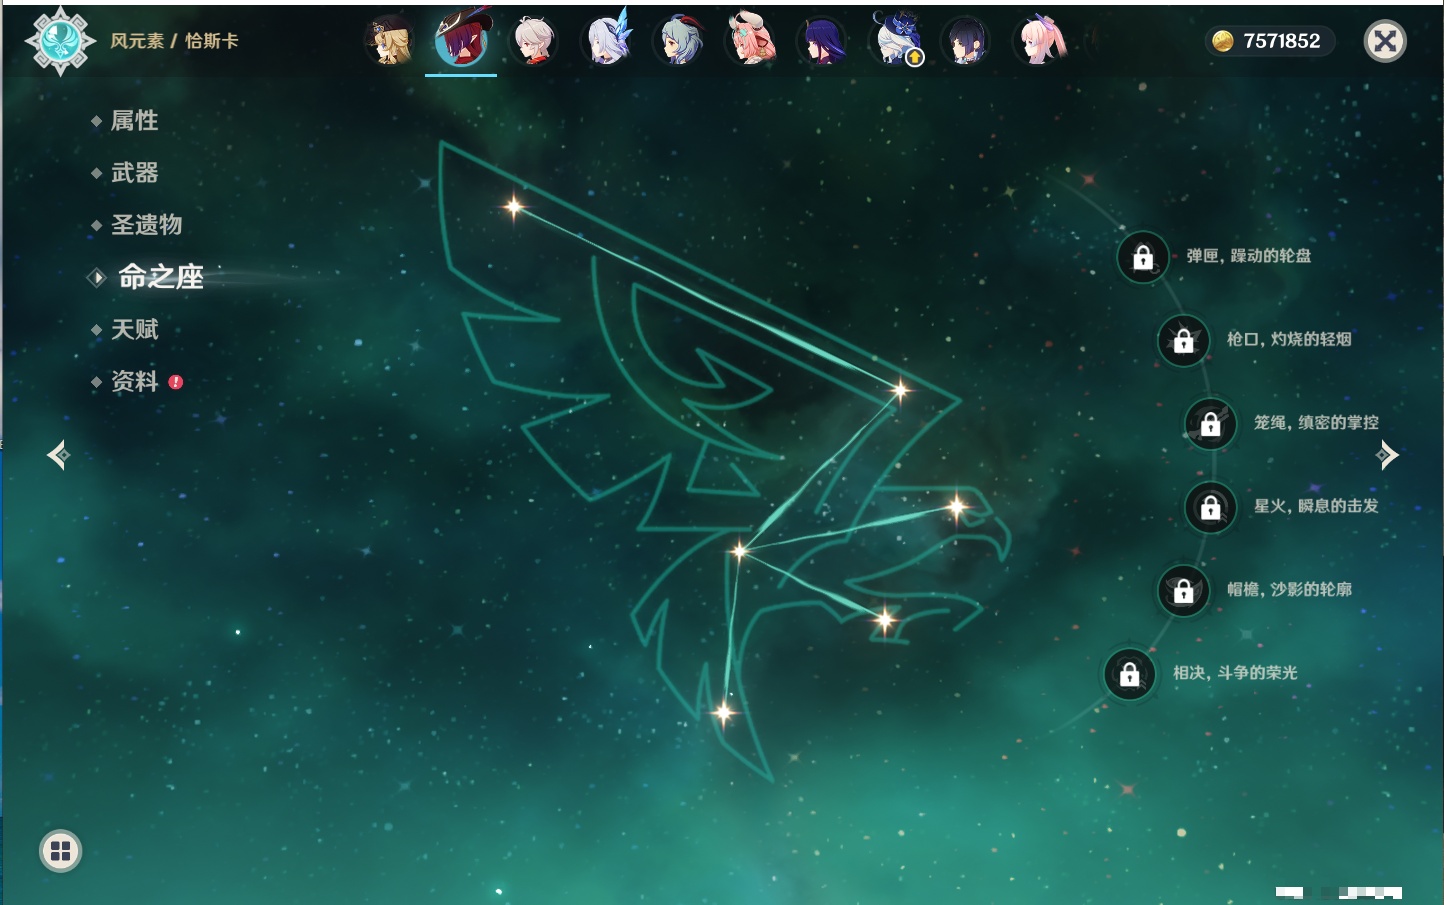
Task: Select the blonde character portrait with dark hat
Action: point(389,41)
